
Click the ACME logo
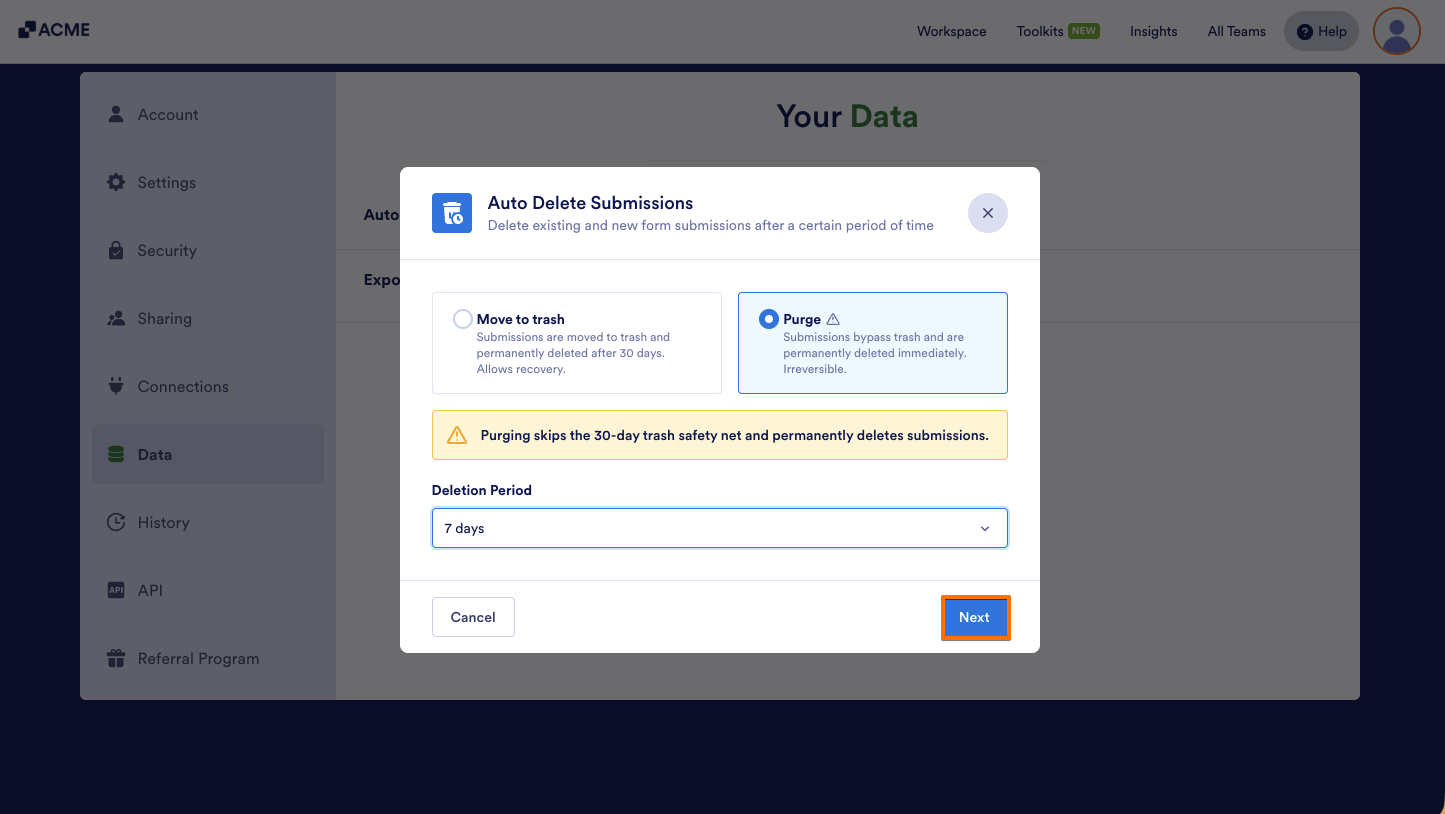pos(54,30)
